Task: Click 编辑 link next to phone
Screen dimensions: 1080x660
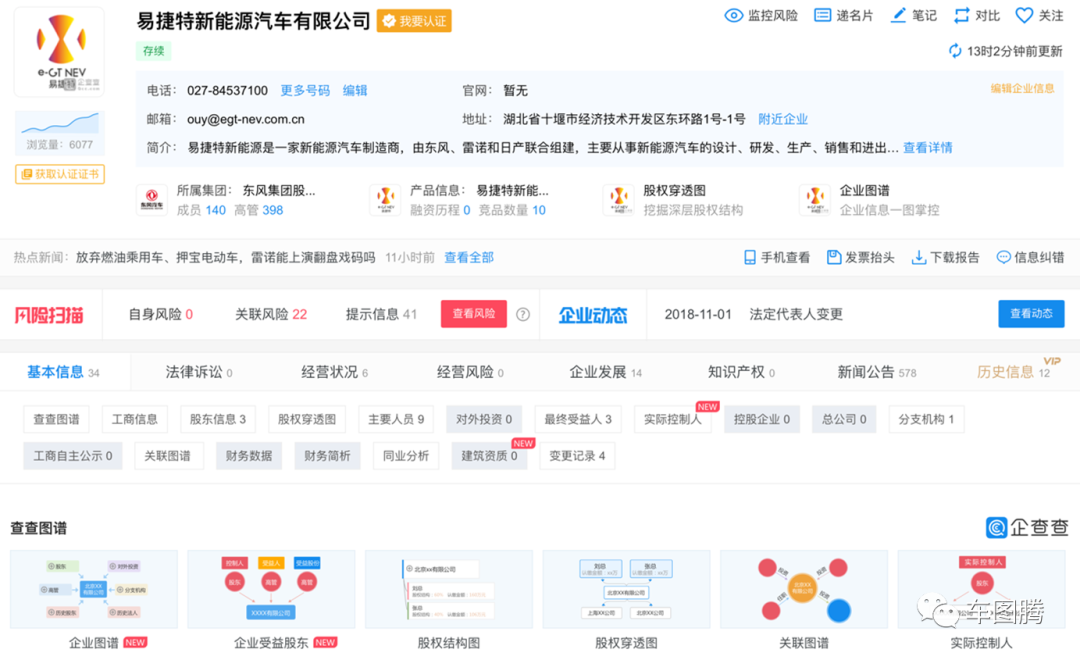Action: (355, 90)
